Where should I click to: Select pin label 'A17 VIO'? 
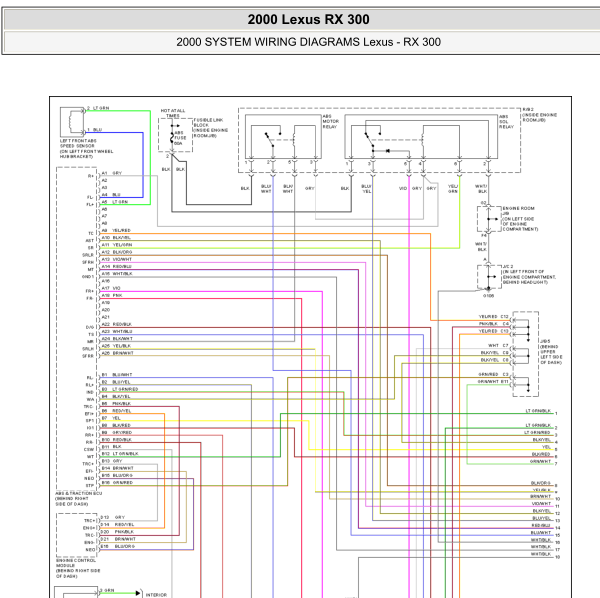point(111,288)
